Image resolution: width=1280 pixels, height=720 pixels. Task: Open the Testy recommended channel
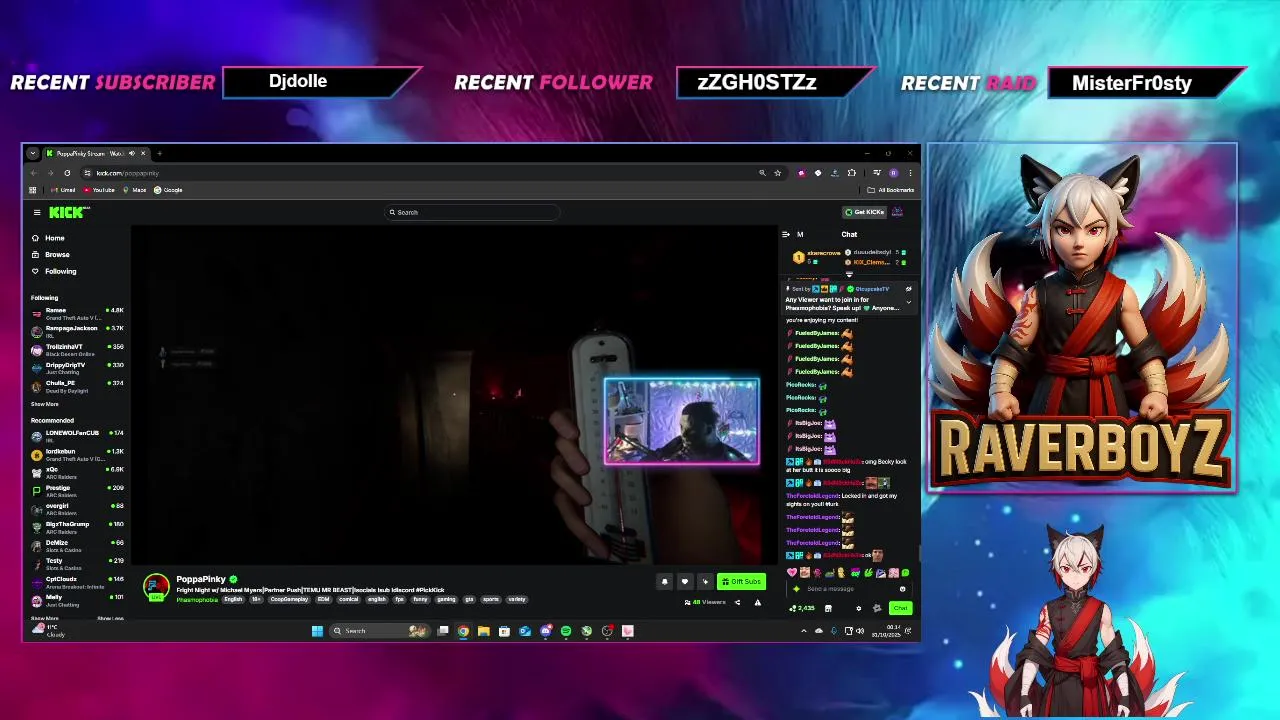[78, 563]
